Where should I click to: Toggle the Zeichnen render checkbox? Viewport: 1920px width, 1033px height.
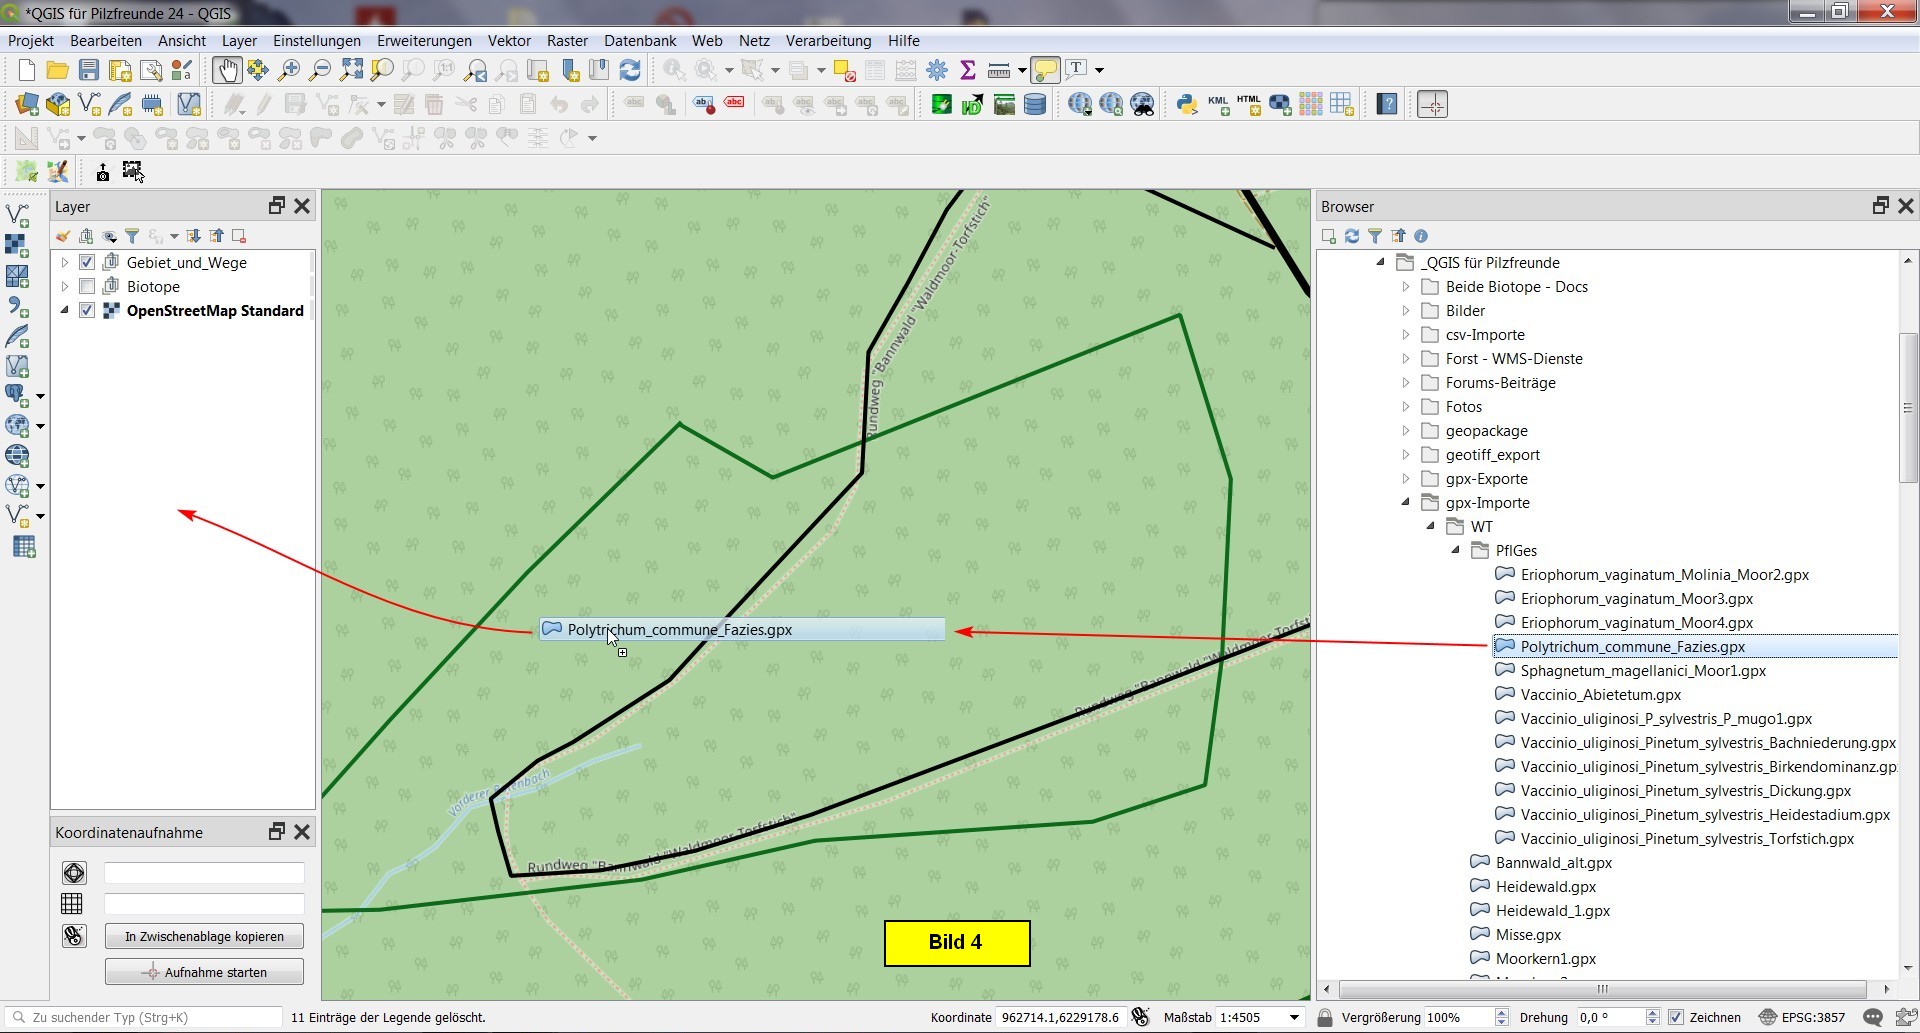(x=1676, y=1017)
